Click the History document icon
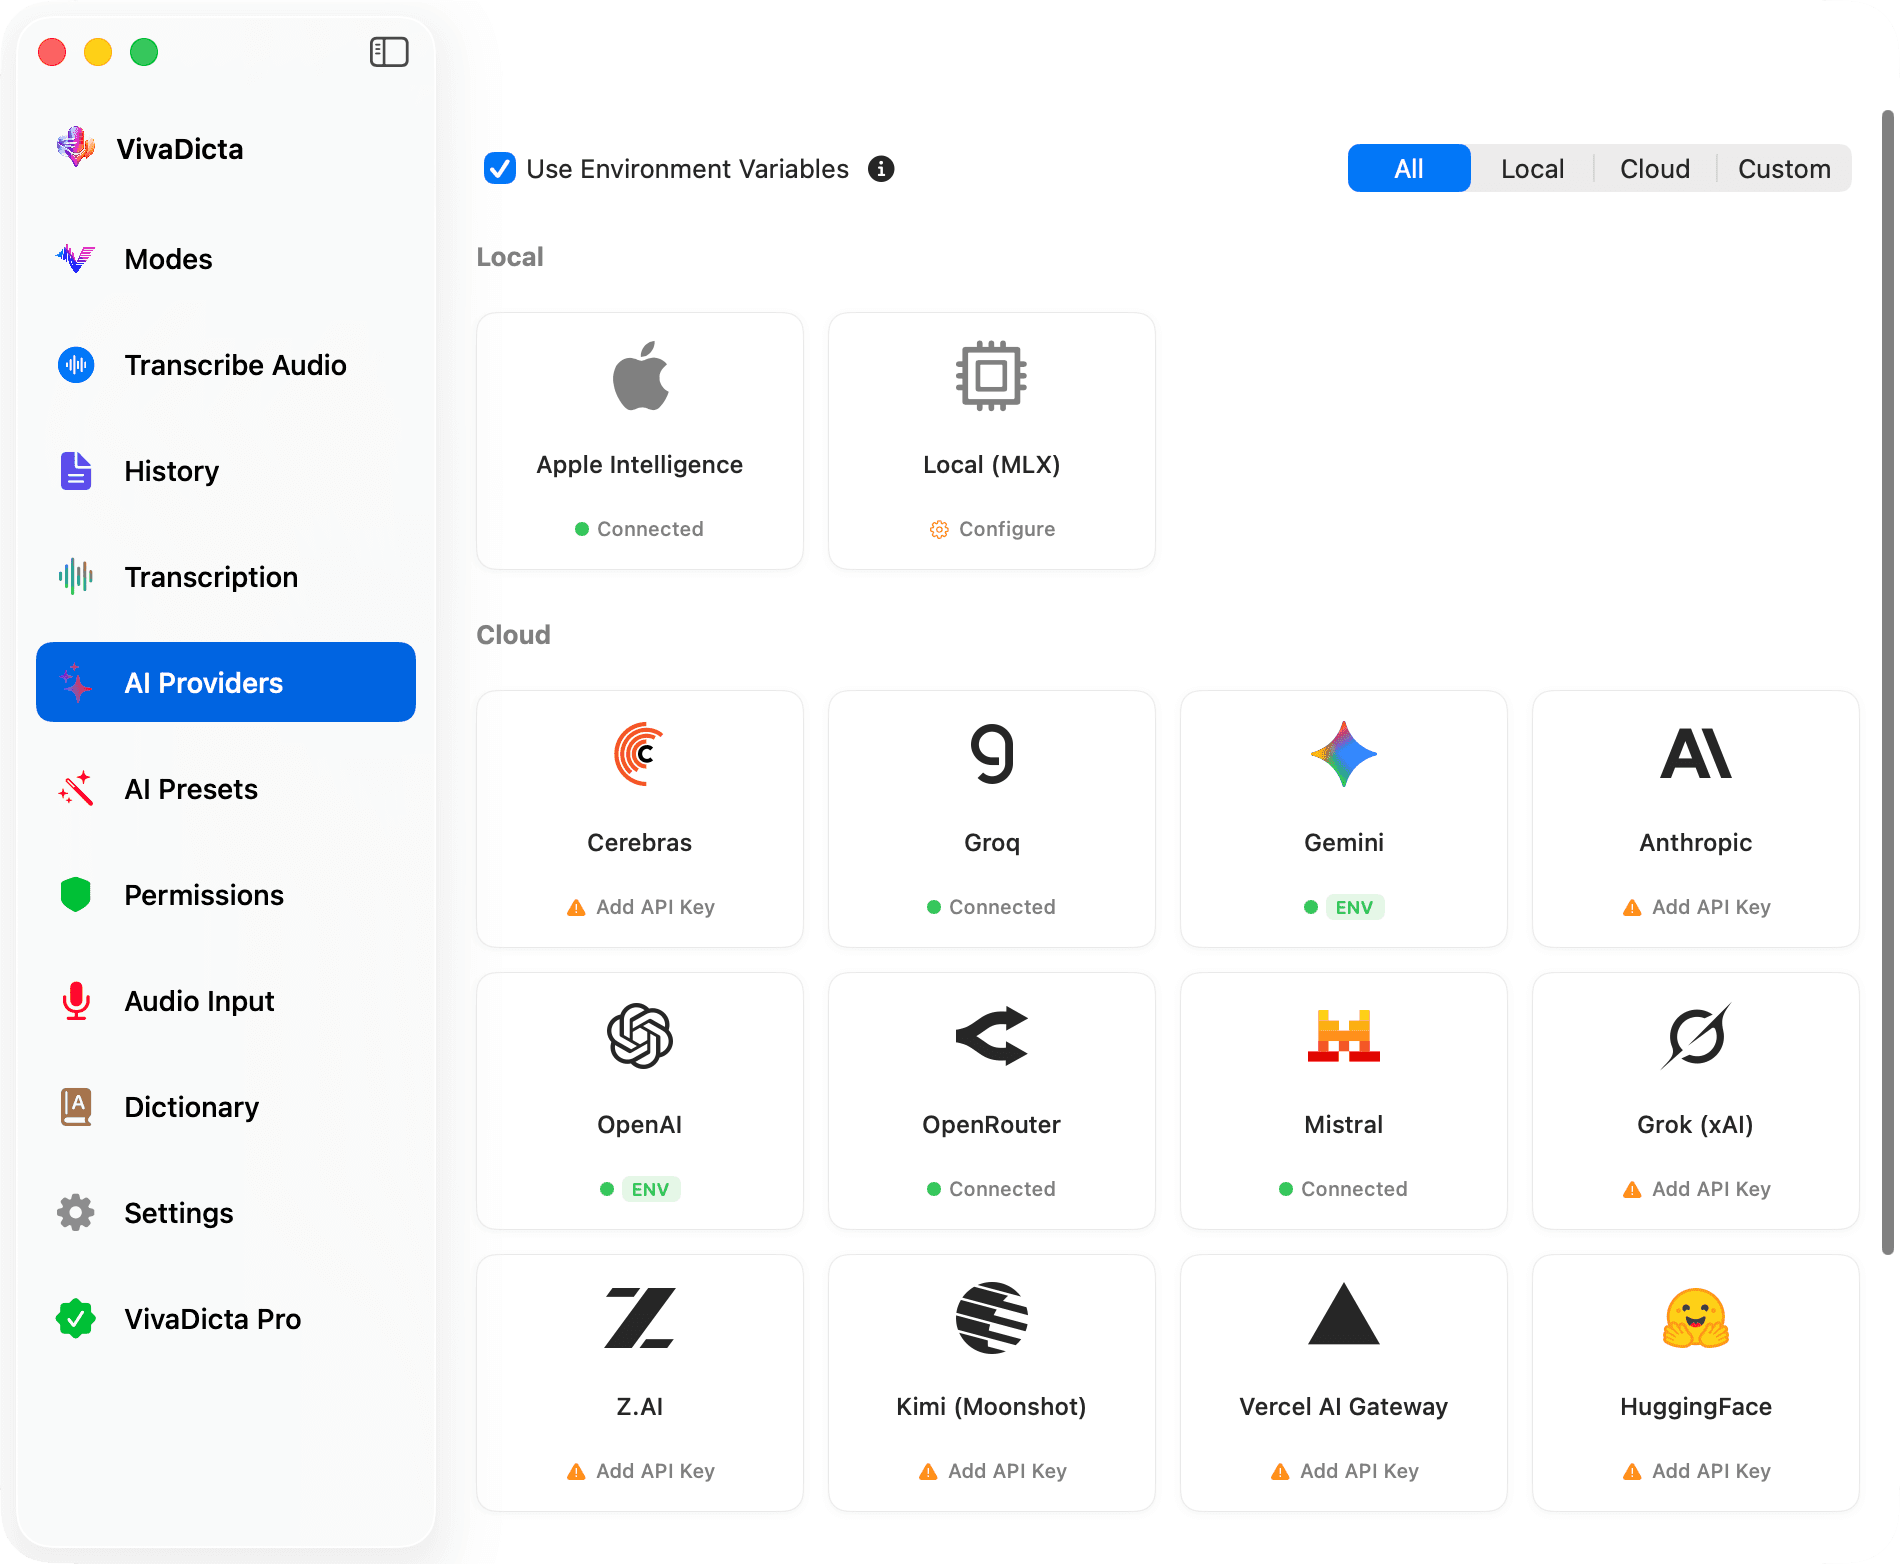 coord(75,471)
